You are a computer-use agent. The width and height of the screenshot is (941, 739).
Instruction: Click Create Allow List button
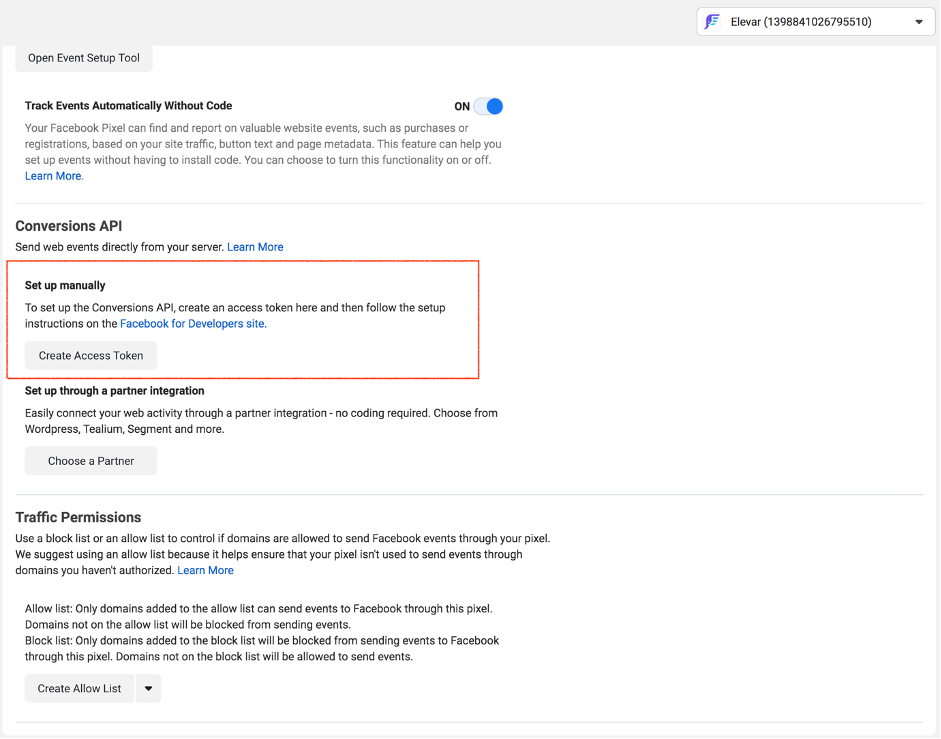click(x=79, y=688)
